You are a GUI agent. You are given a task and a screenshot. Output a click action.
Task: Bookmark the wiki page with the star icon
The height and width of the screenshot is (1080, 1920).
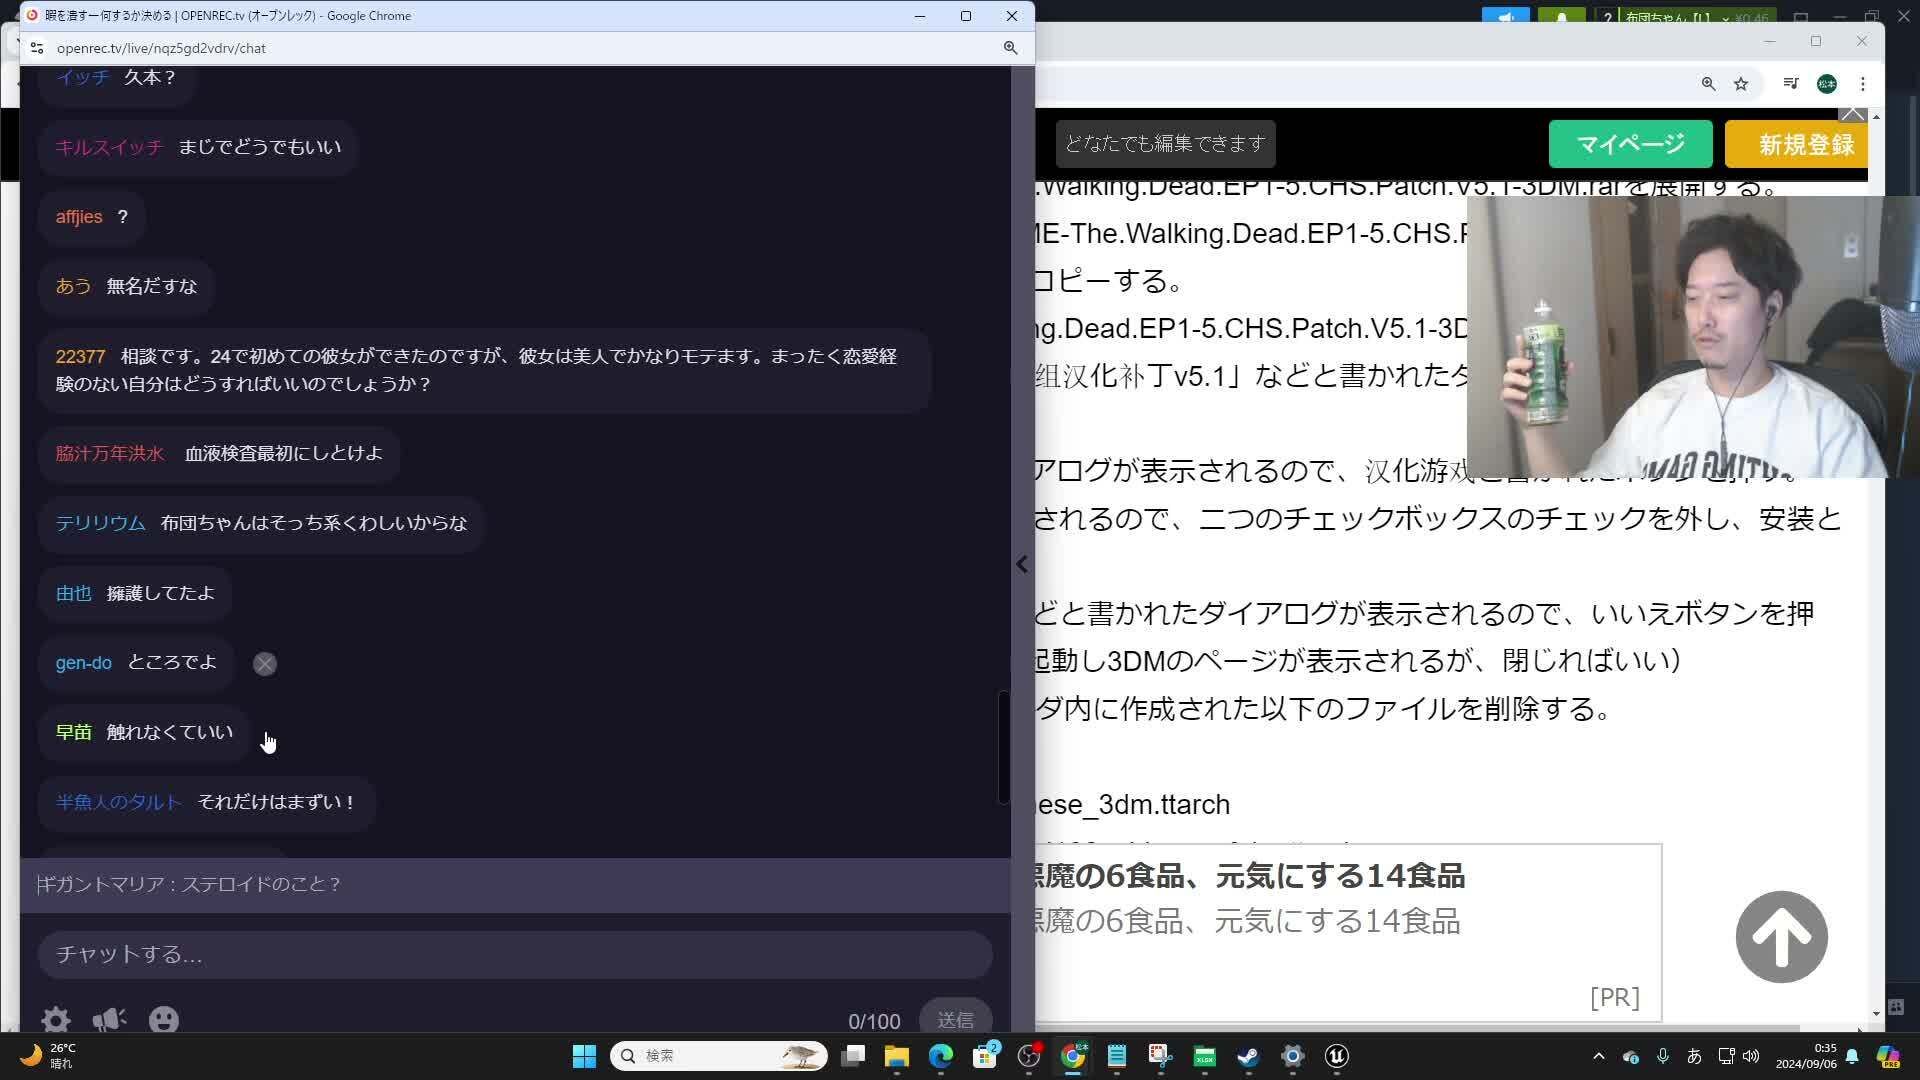coord(1741,84)
